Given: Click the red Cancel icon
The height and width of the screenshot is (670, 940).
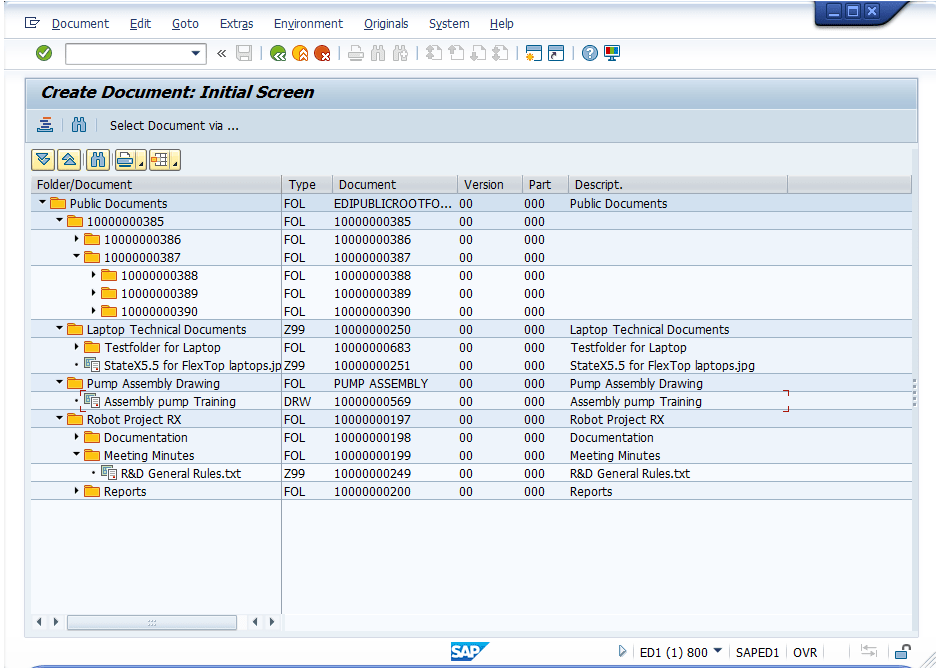Looking at the screenshot, I should (x=323, y=53).
